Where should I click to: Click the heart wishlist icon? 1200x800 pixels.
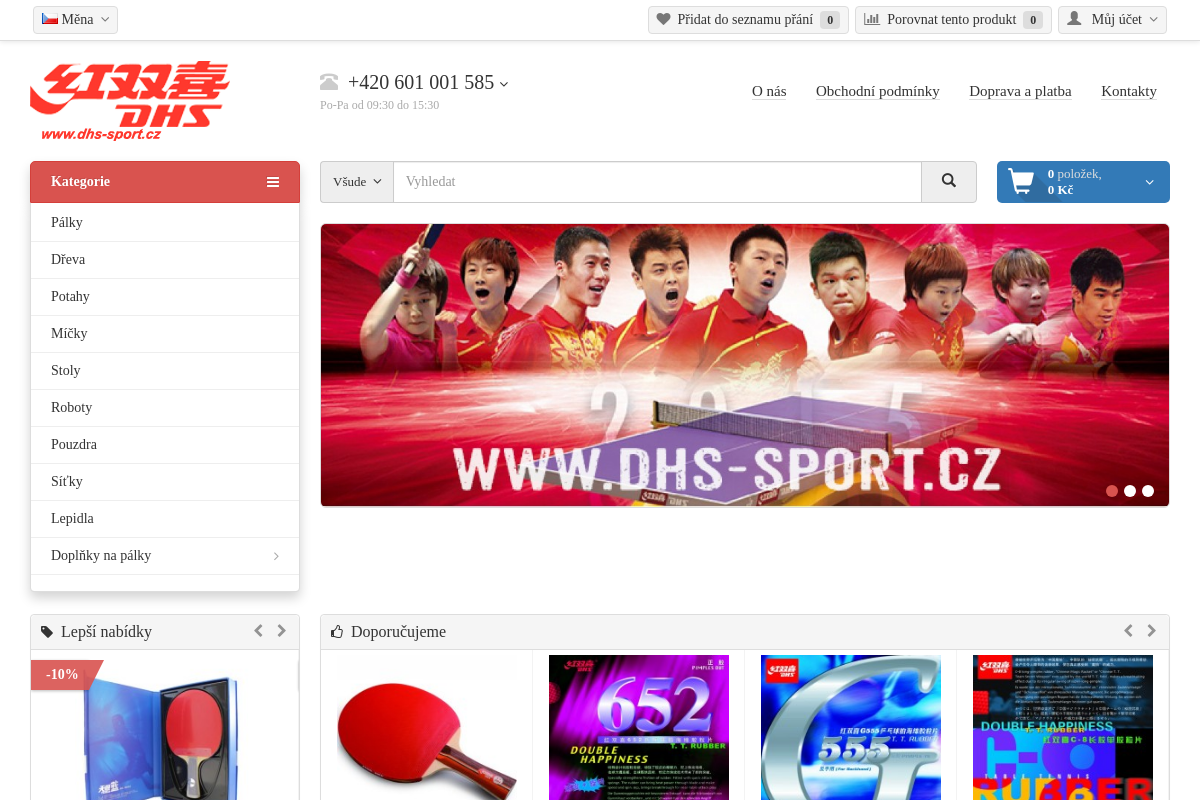point(663,19)
